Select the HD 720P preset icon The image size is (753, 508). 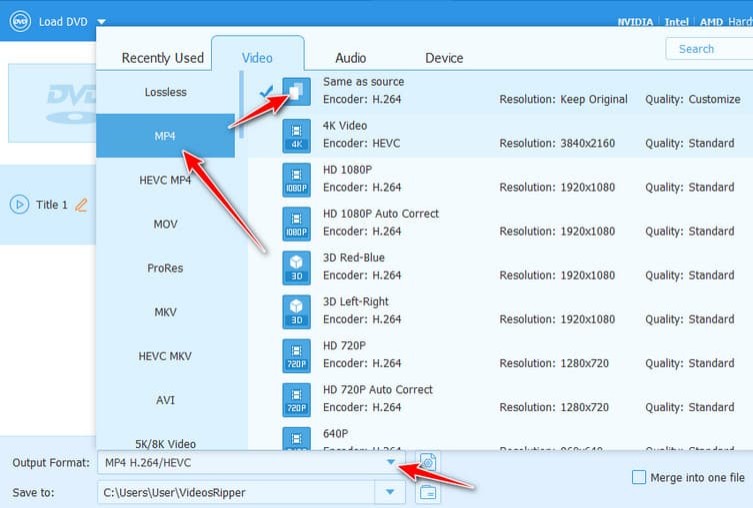click(296, 356)
